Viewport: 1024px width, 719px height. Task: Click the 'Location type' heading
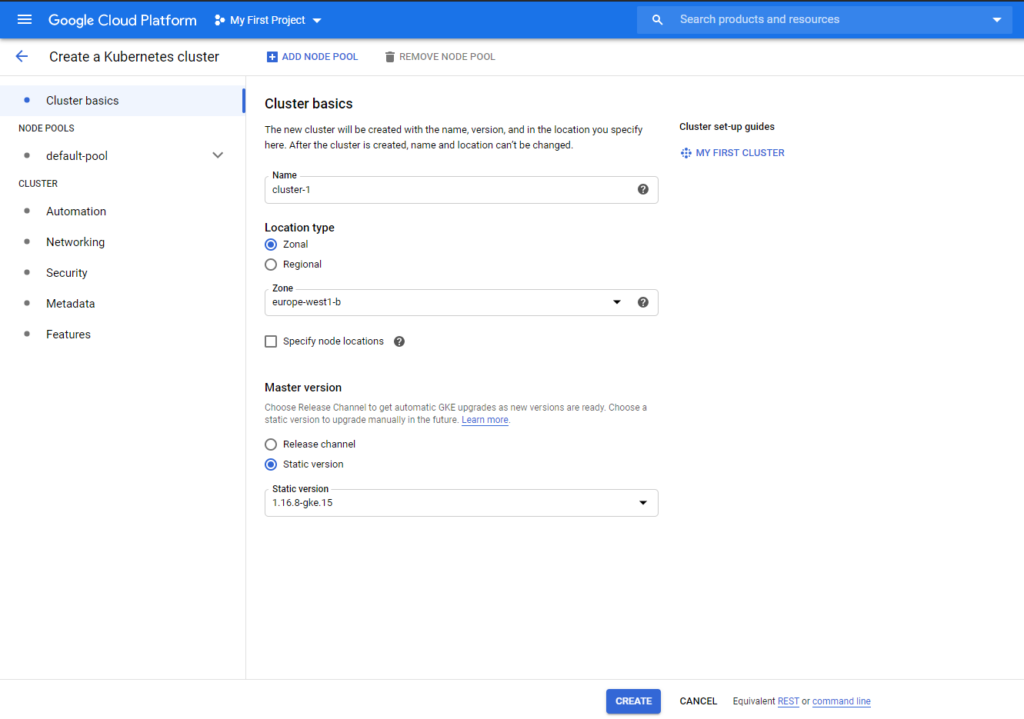[x=299, y=228]
